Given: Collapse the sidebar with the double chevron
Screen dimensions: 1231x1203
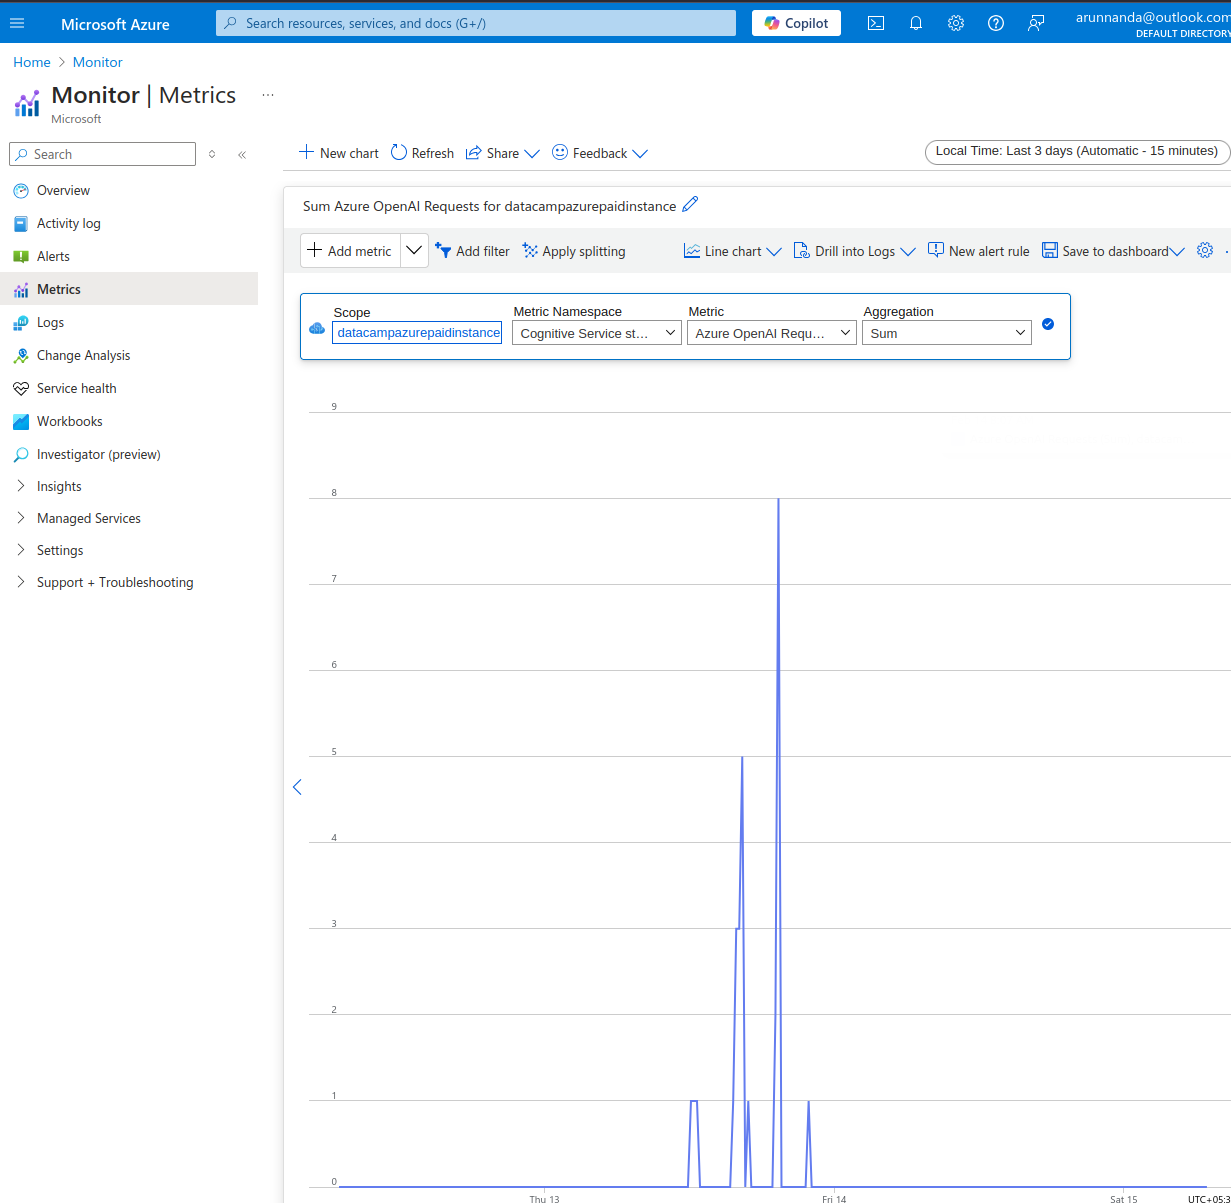Looking at the screenshot, I should 242,154.
